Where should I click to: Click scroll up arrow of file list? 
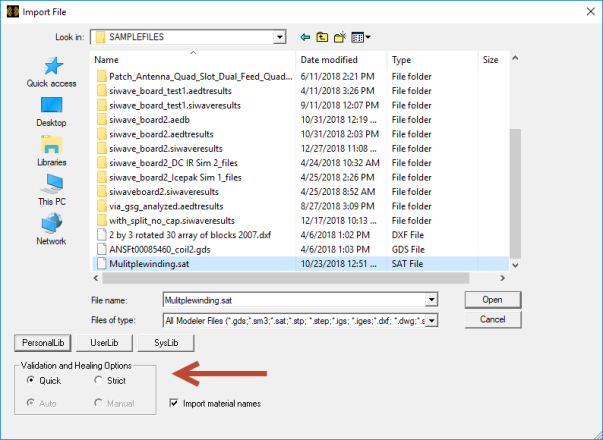point(515,58)
